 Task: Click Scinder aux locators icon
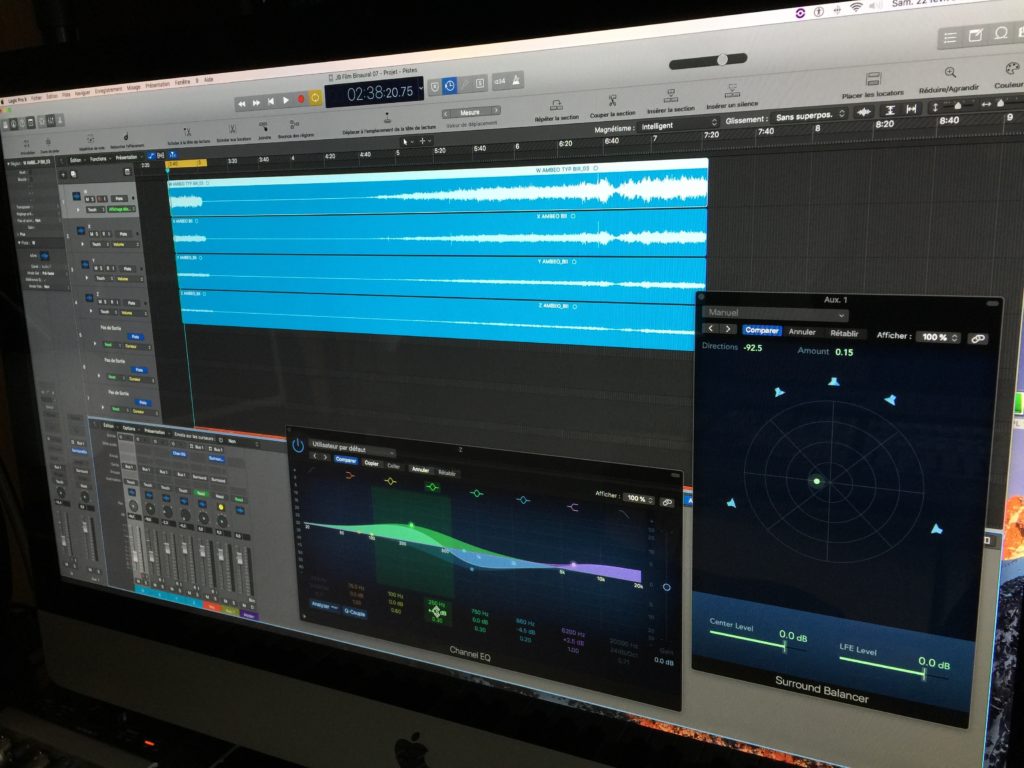pos(232,129)
